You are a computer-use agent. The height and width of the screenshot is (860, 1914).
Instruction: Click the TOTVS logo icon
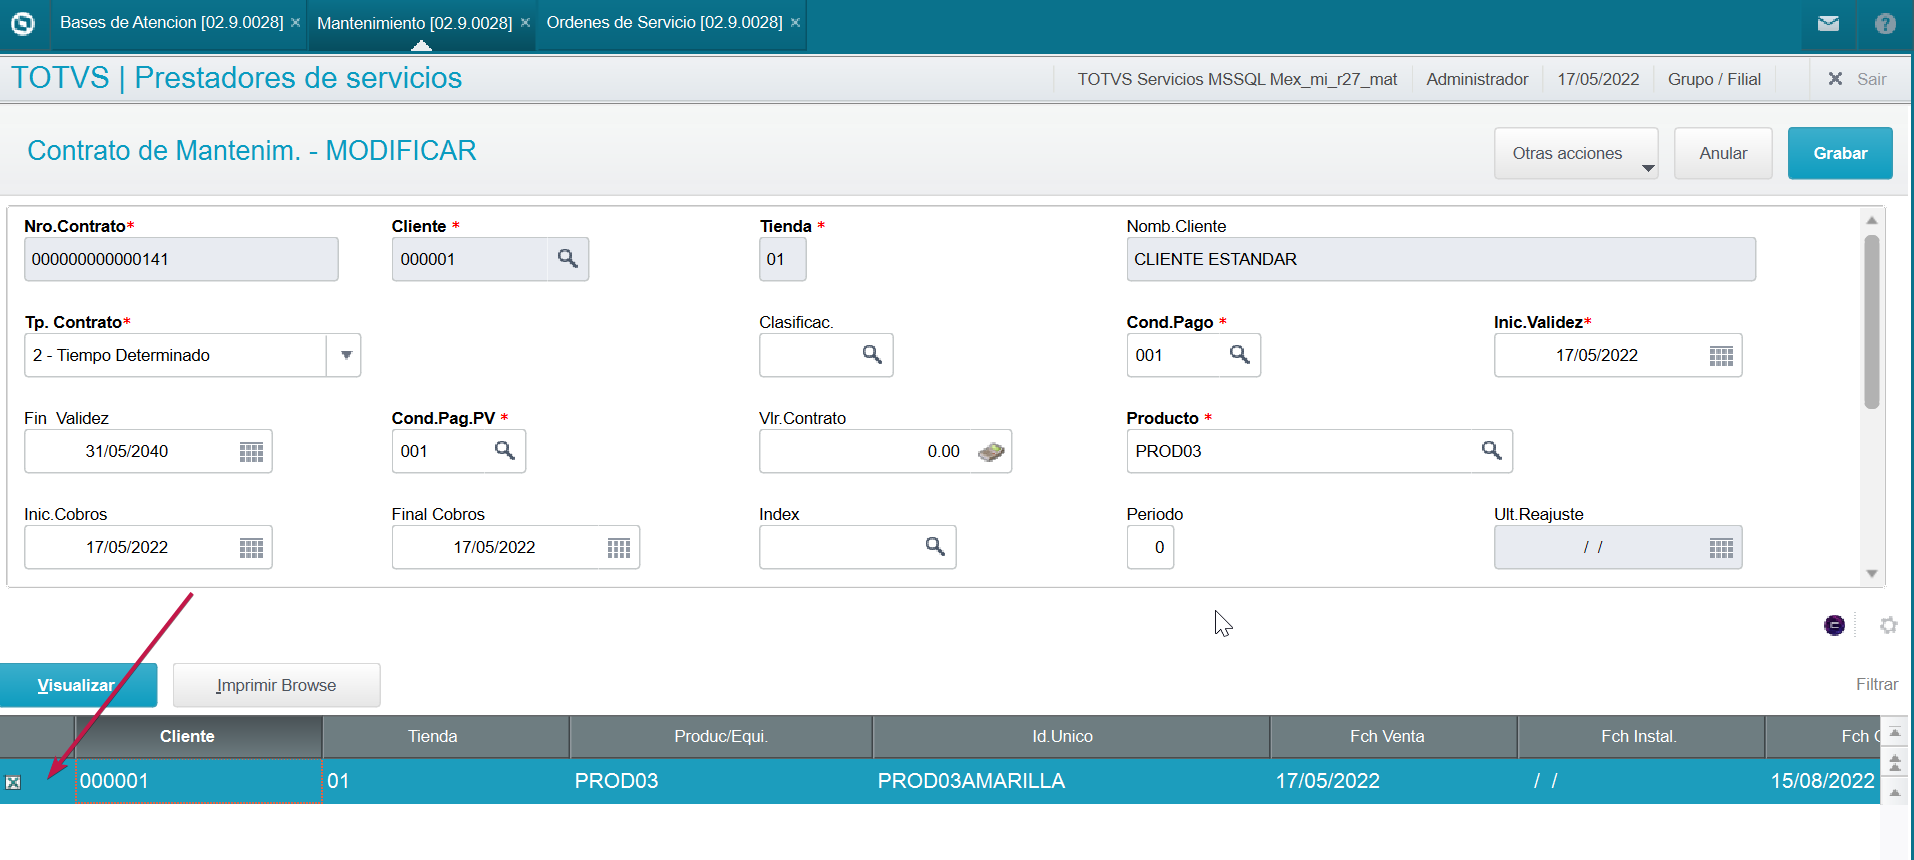(22, 23)
